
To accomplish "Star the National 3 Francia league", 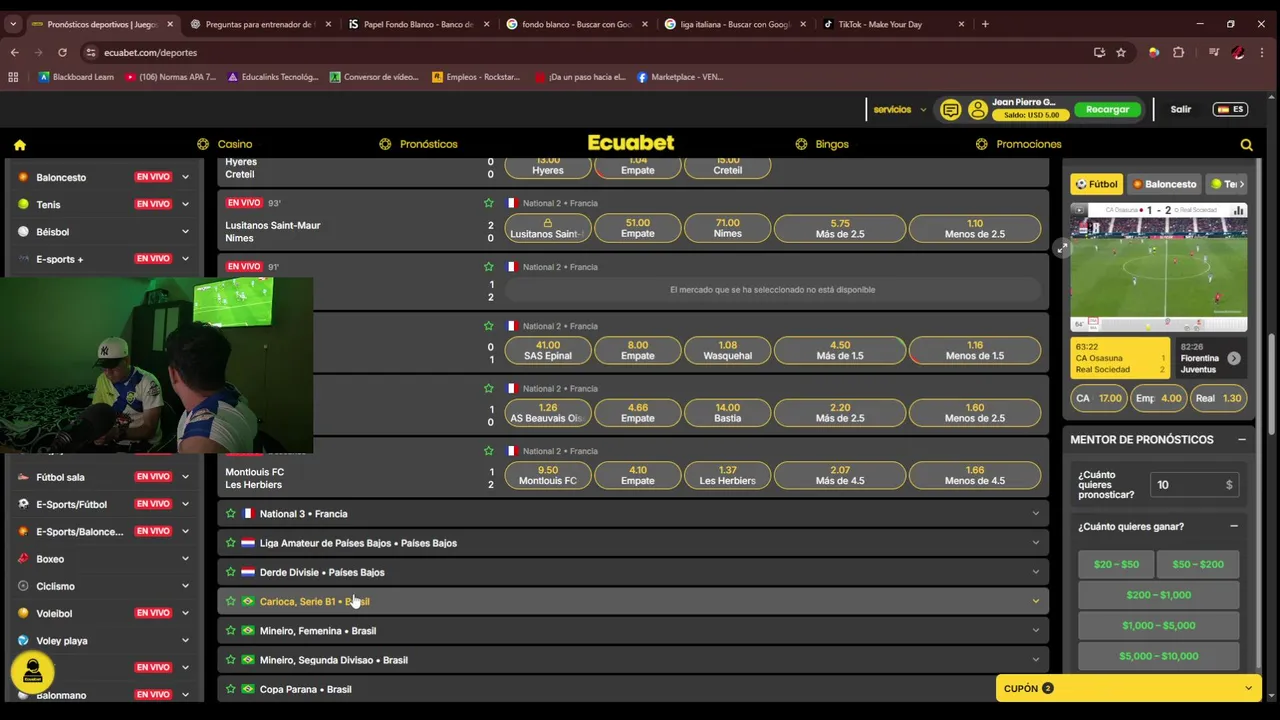I will coord(231,514).
